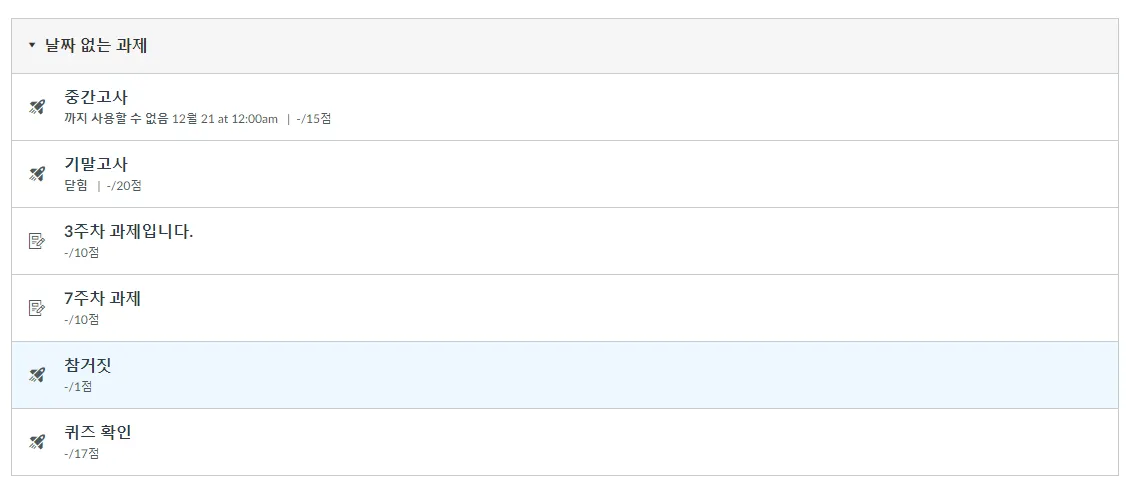This screenshot has width=1127, height=482.
Task: Click the -/1점 score under 참거짓
Action: 78,387
